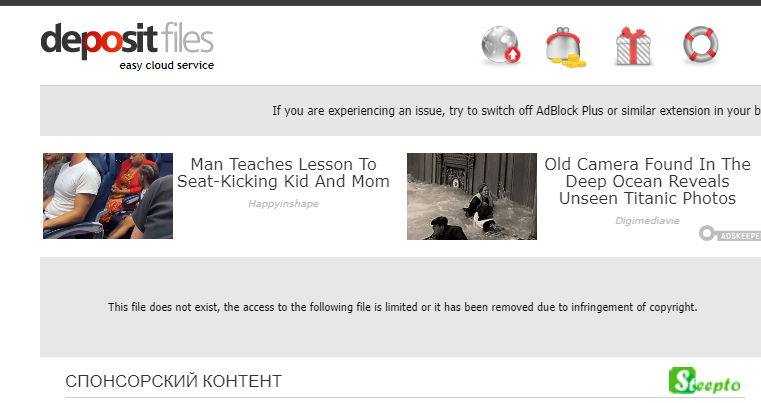
Task: Click the Digimediavie source label
Action: click(x=647, y=220)
